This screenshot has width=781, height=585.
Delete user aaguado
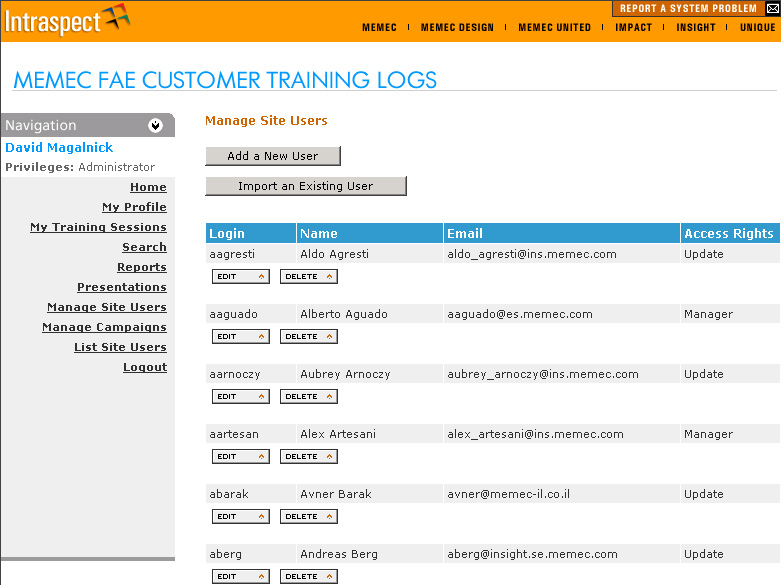308,336
